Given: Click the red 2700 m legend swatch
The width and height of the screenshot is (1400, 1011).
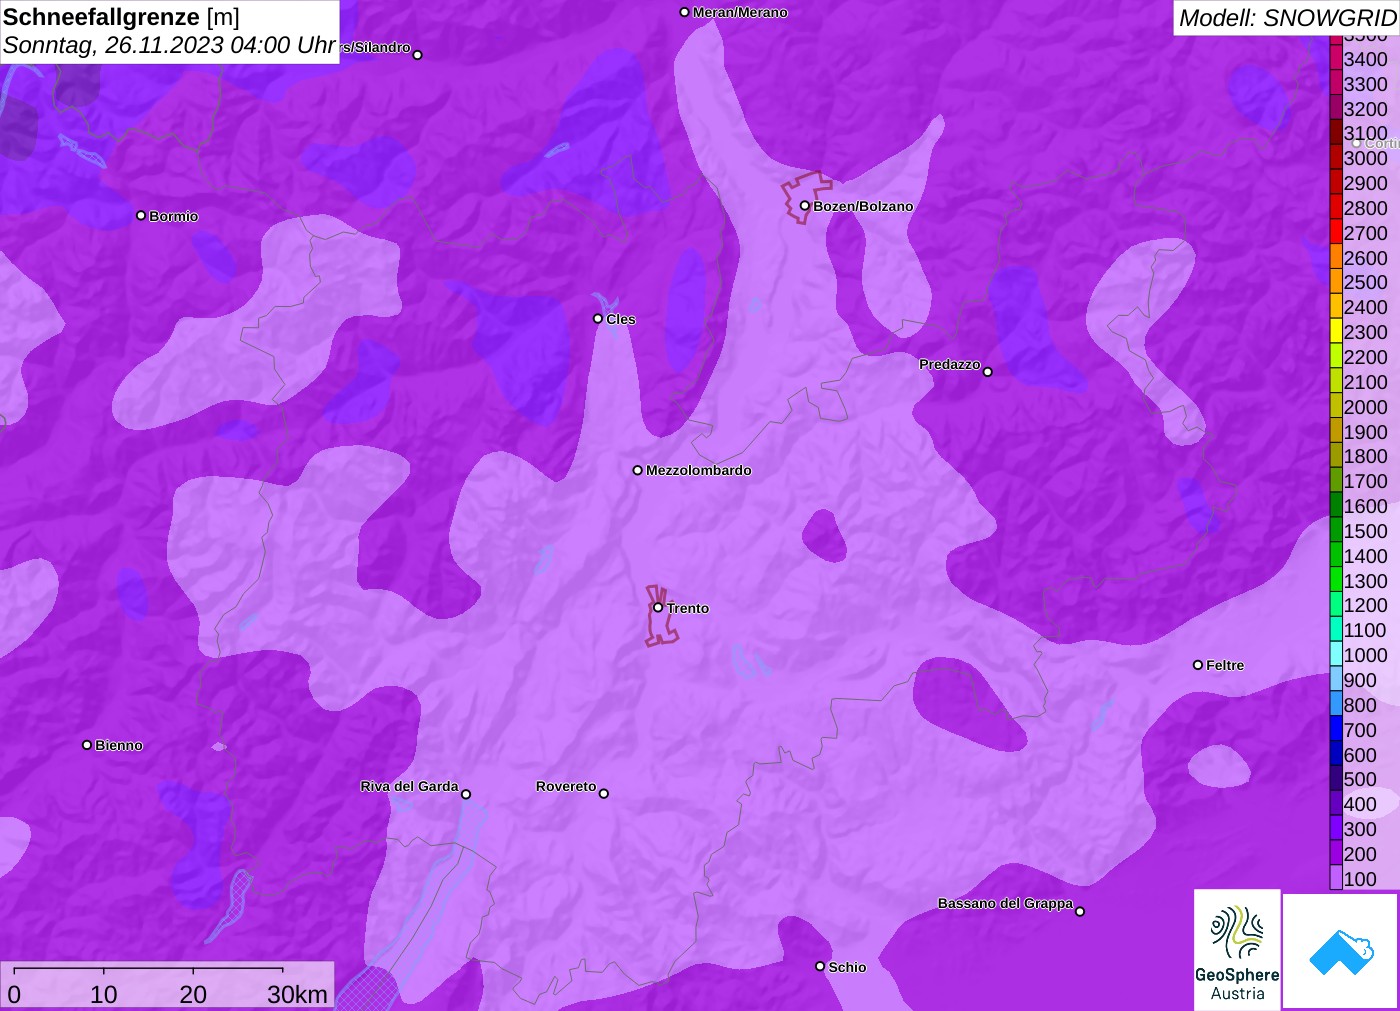Looking at the screenshot, I should tap(1336, 232).
